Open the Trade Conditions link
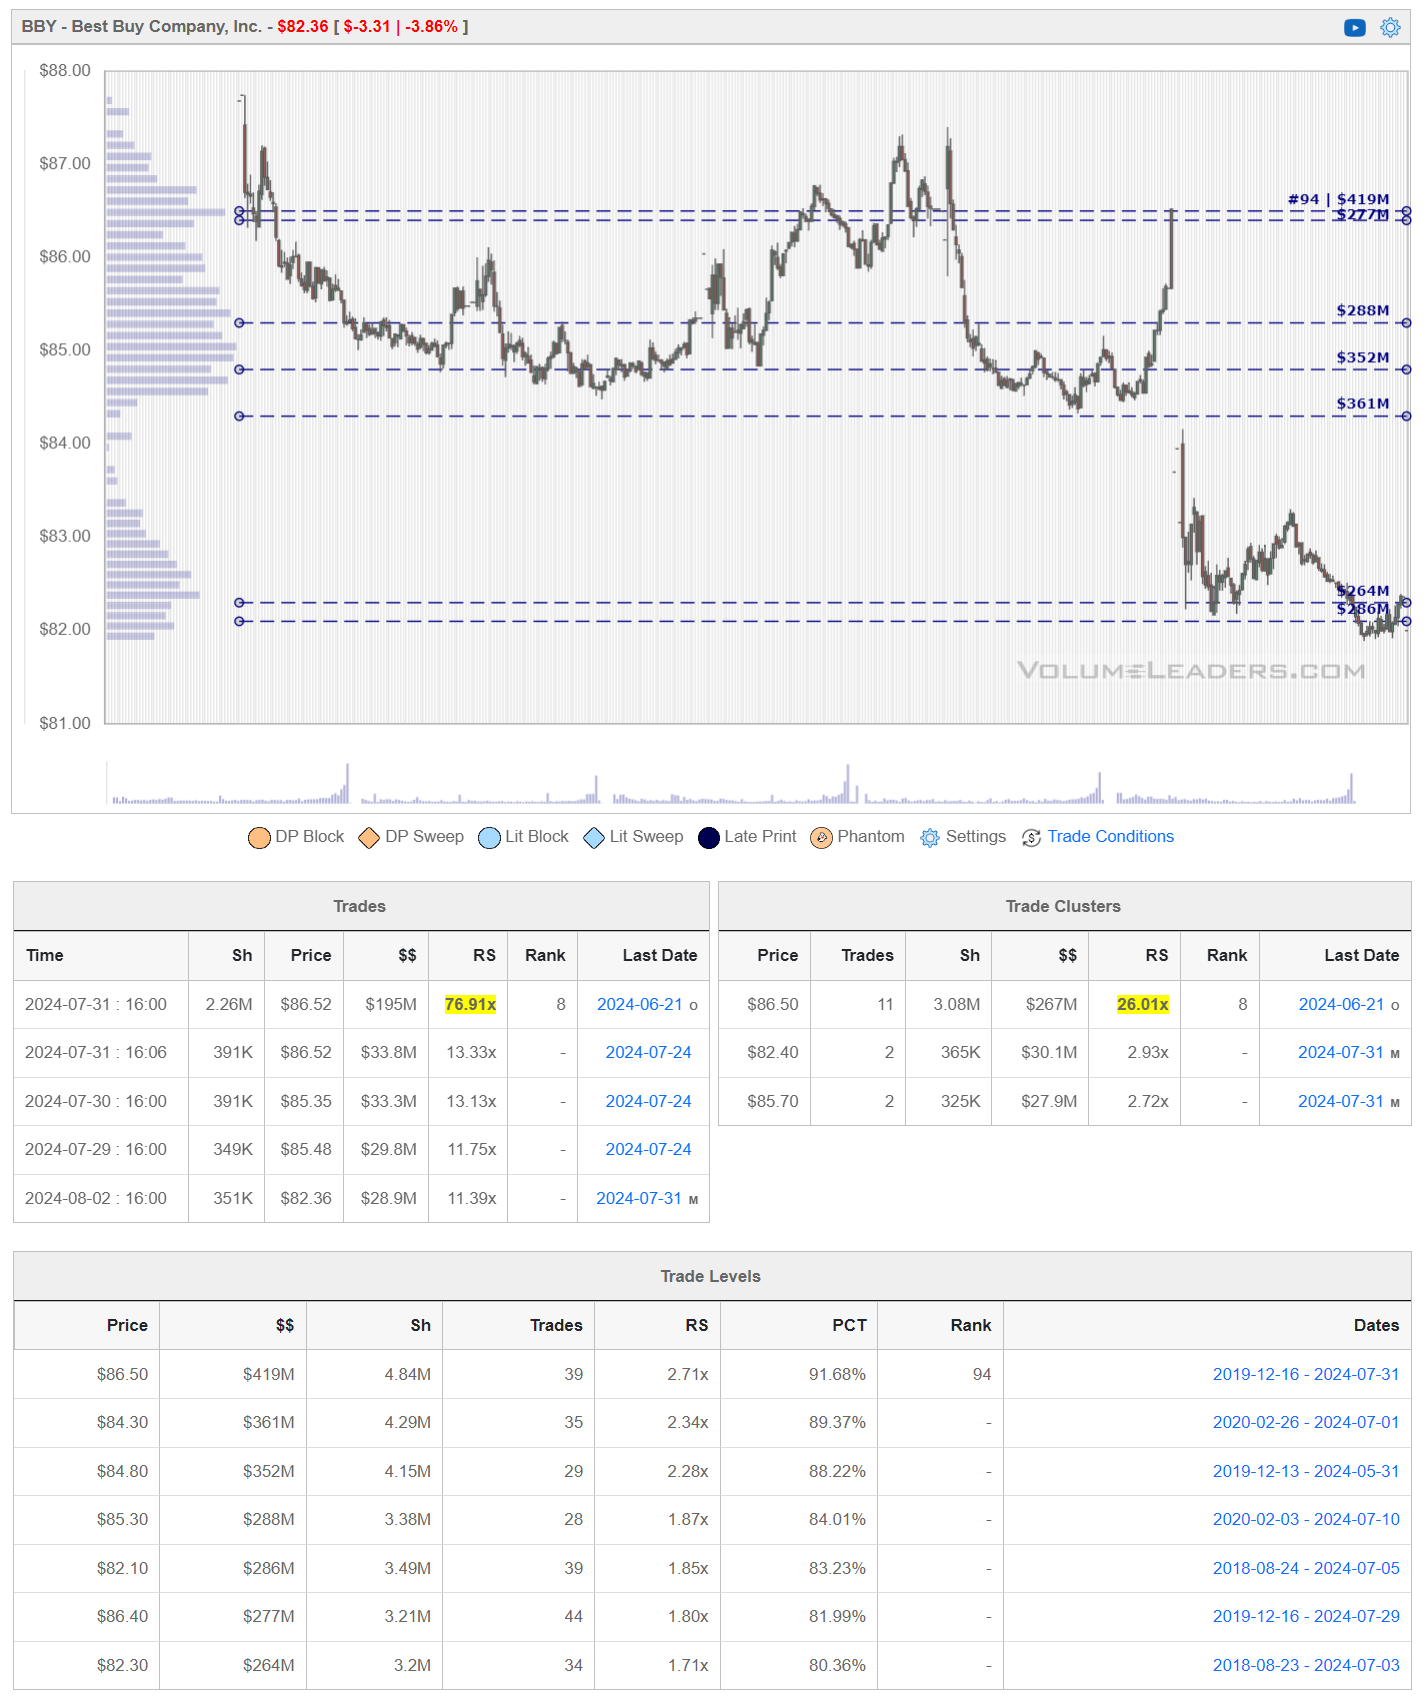Image resolution: width=1428 pixels, height=1707 pixels. 1110,837
